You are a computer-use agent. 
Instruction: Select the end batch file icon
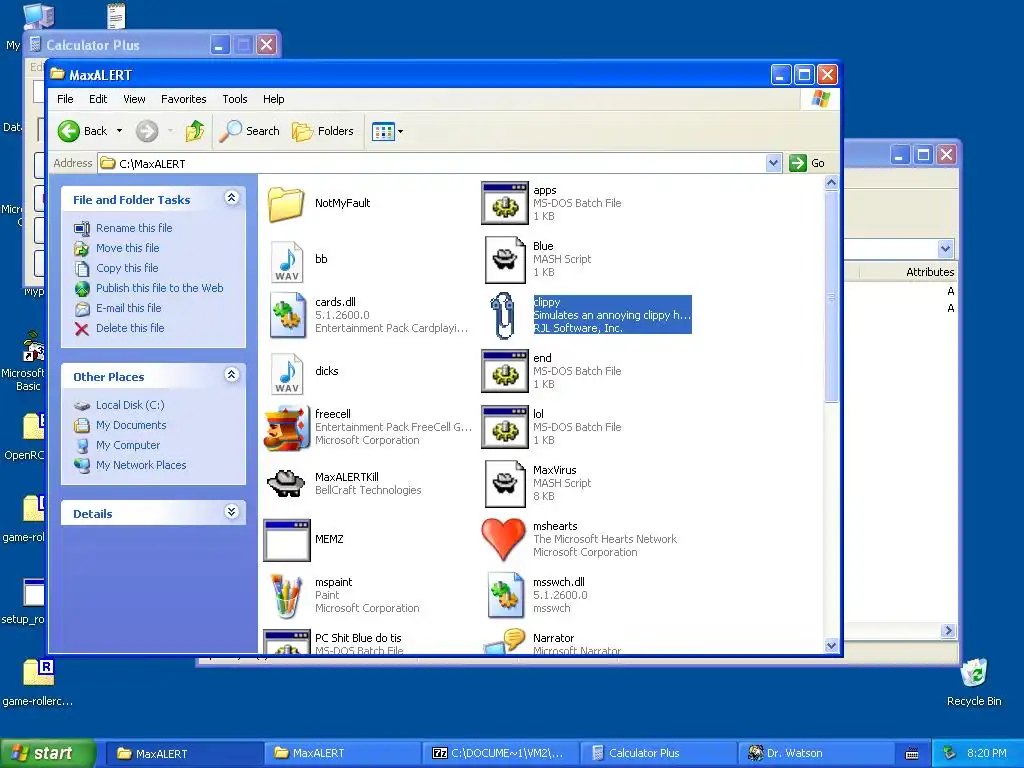(x=505, y=371)
